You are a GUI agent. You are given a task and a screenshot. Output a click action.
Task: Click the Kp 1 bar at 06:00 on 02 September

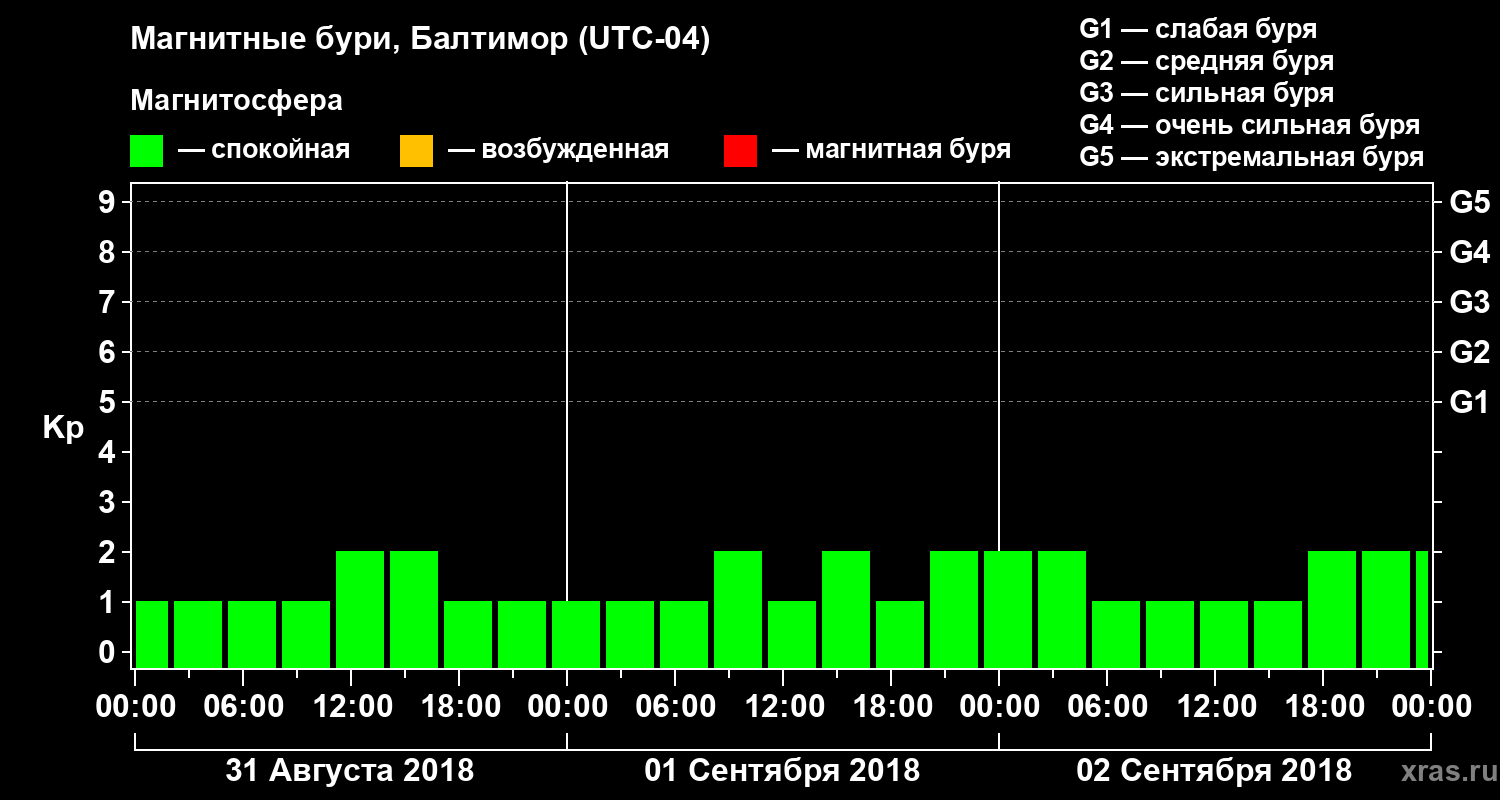1116,634
